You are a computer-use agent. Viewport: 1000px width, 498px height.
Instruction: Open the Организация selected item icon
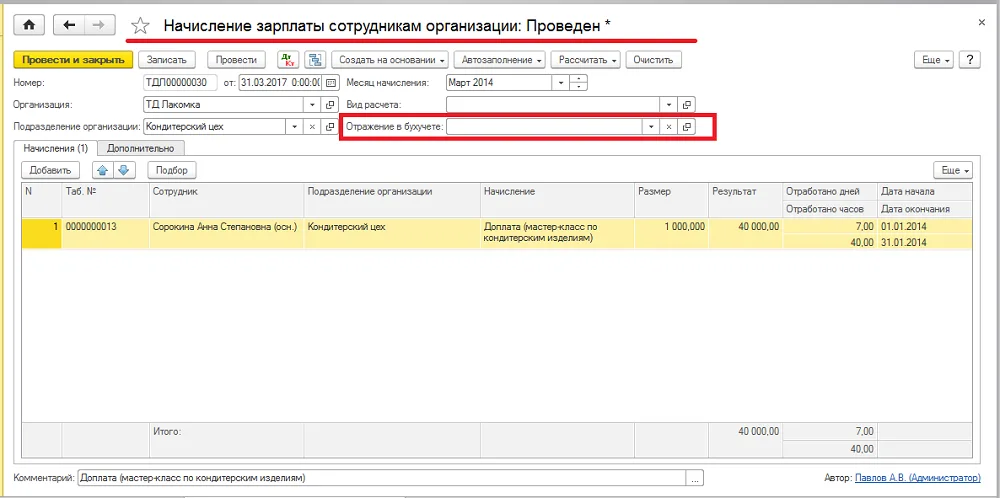coord(330,105)
